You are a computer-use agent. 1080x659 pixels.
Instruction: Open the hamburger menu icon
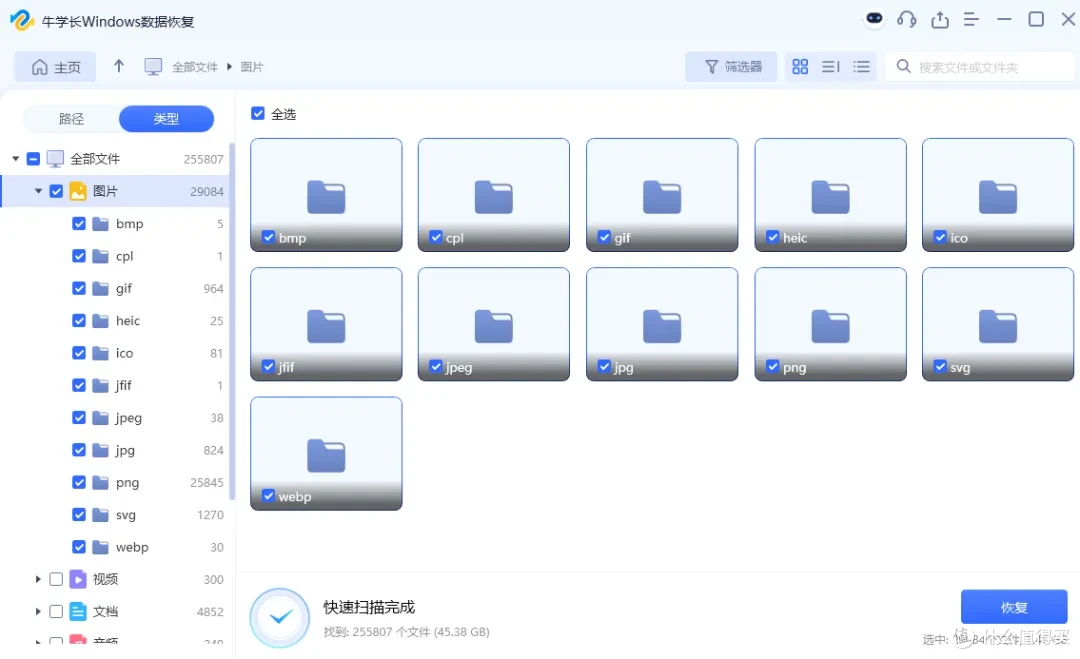[971, 19]
